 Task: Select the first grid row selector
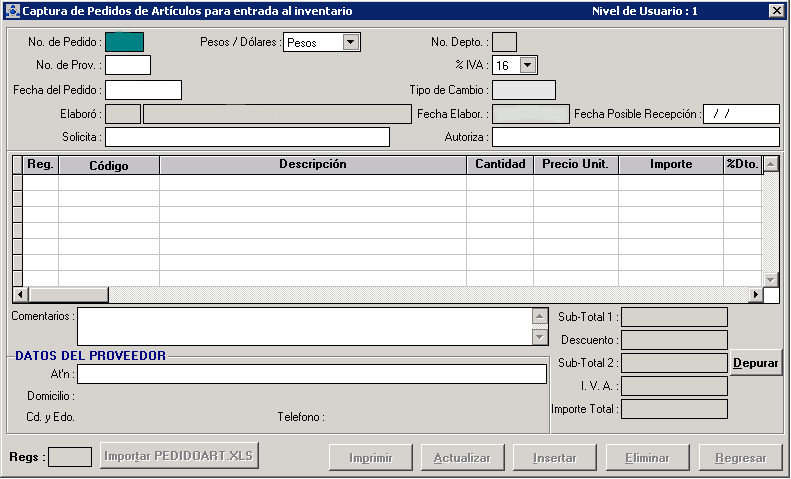(x=17, y=182)
